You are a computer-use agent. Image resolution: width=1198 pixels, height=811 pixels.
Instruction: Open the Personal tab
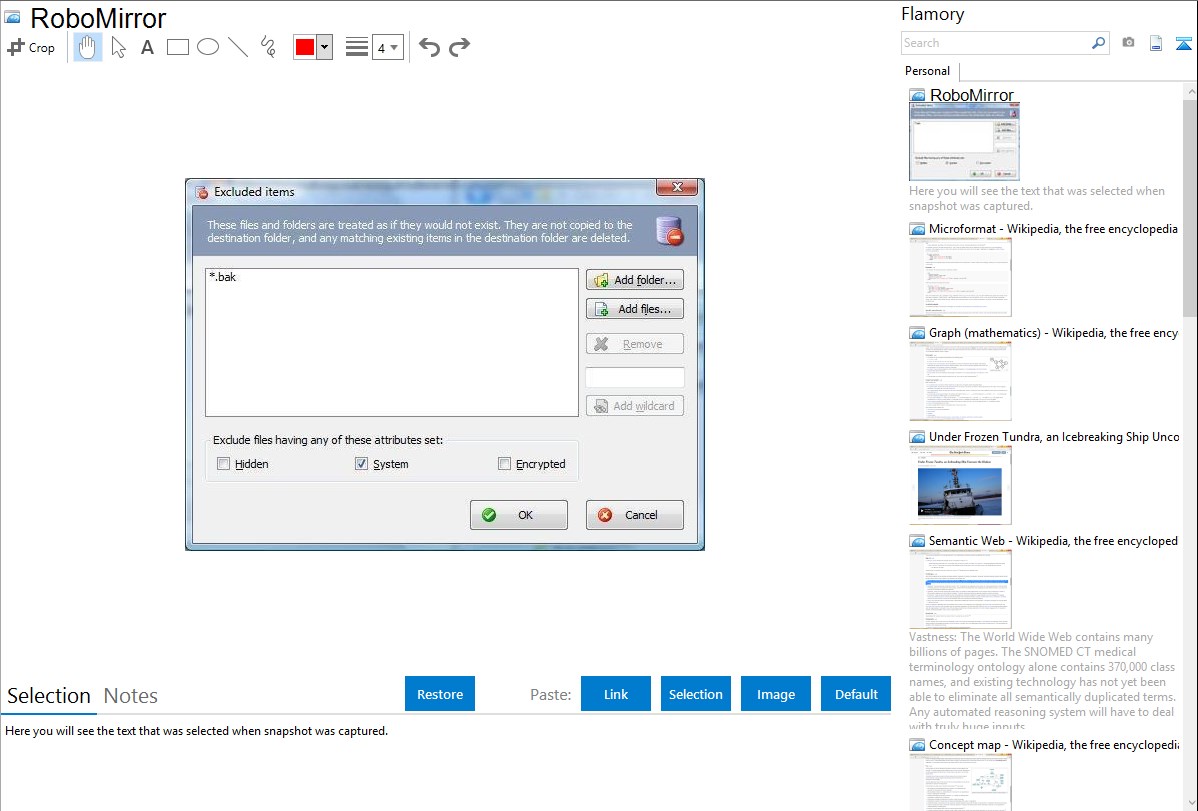point(927,70)
